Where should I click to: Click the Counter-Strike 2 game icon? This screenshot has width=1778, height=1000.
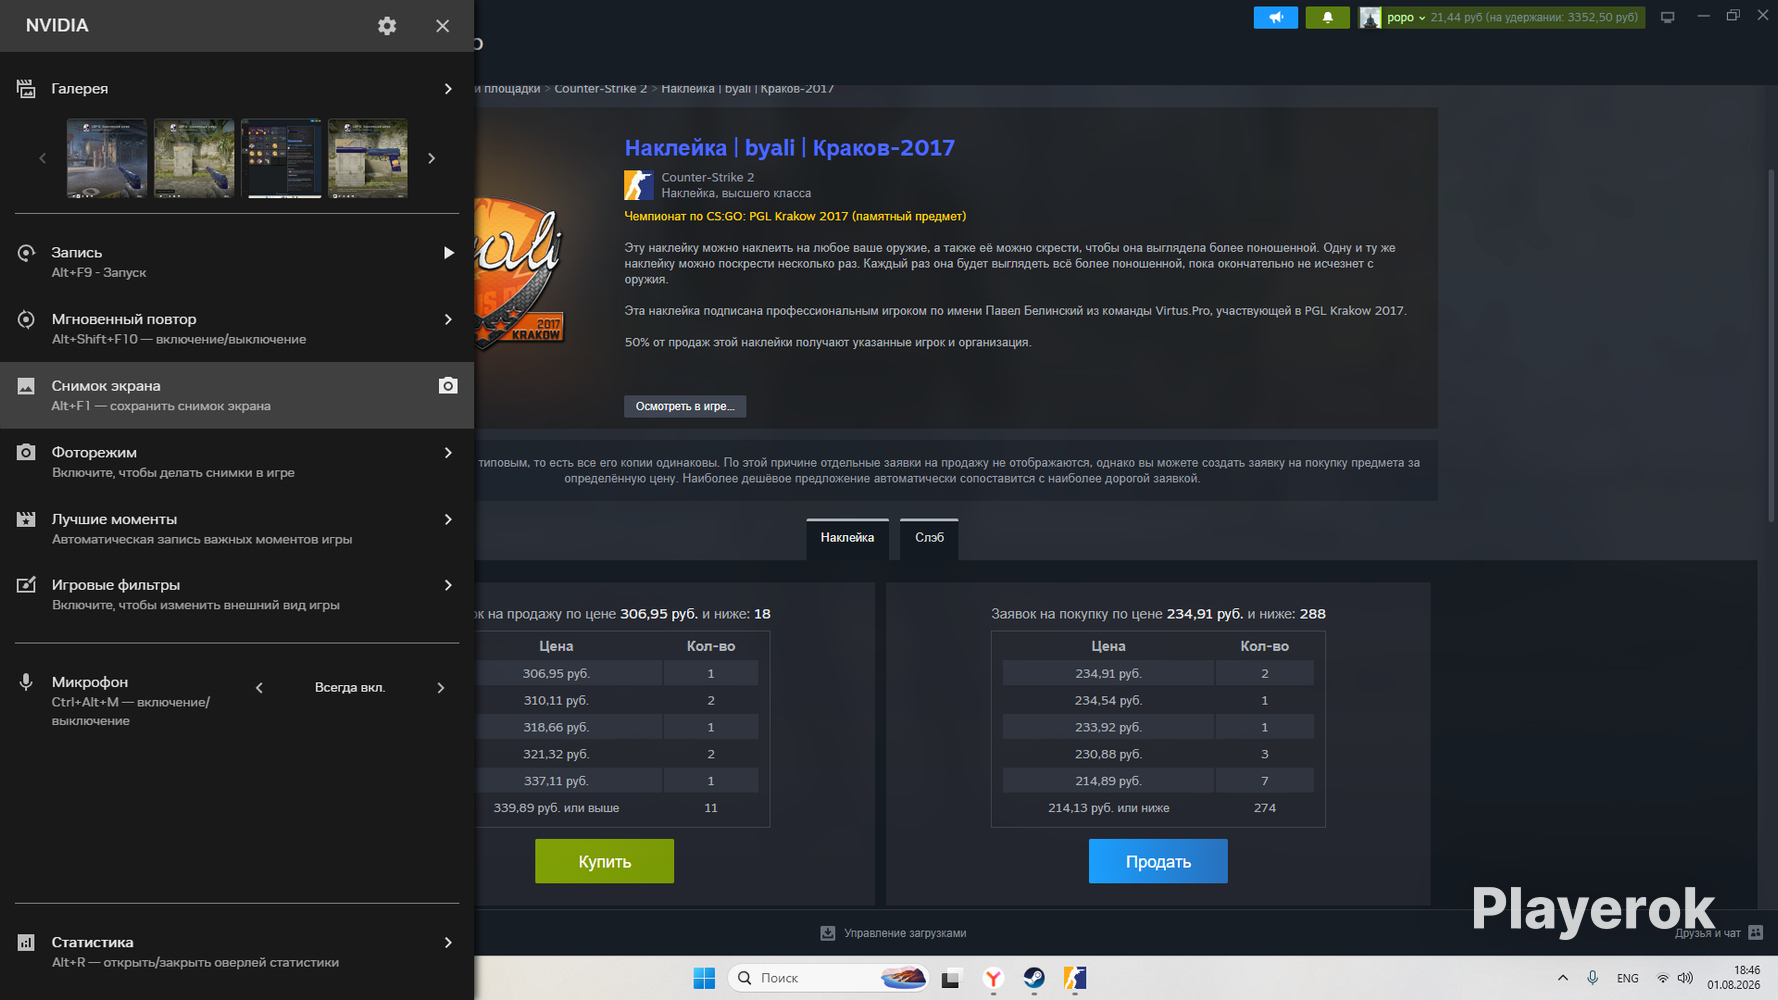pyautogui.click(x=639, y=185)
